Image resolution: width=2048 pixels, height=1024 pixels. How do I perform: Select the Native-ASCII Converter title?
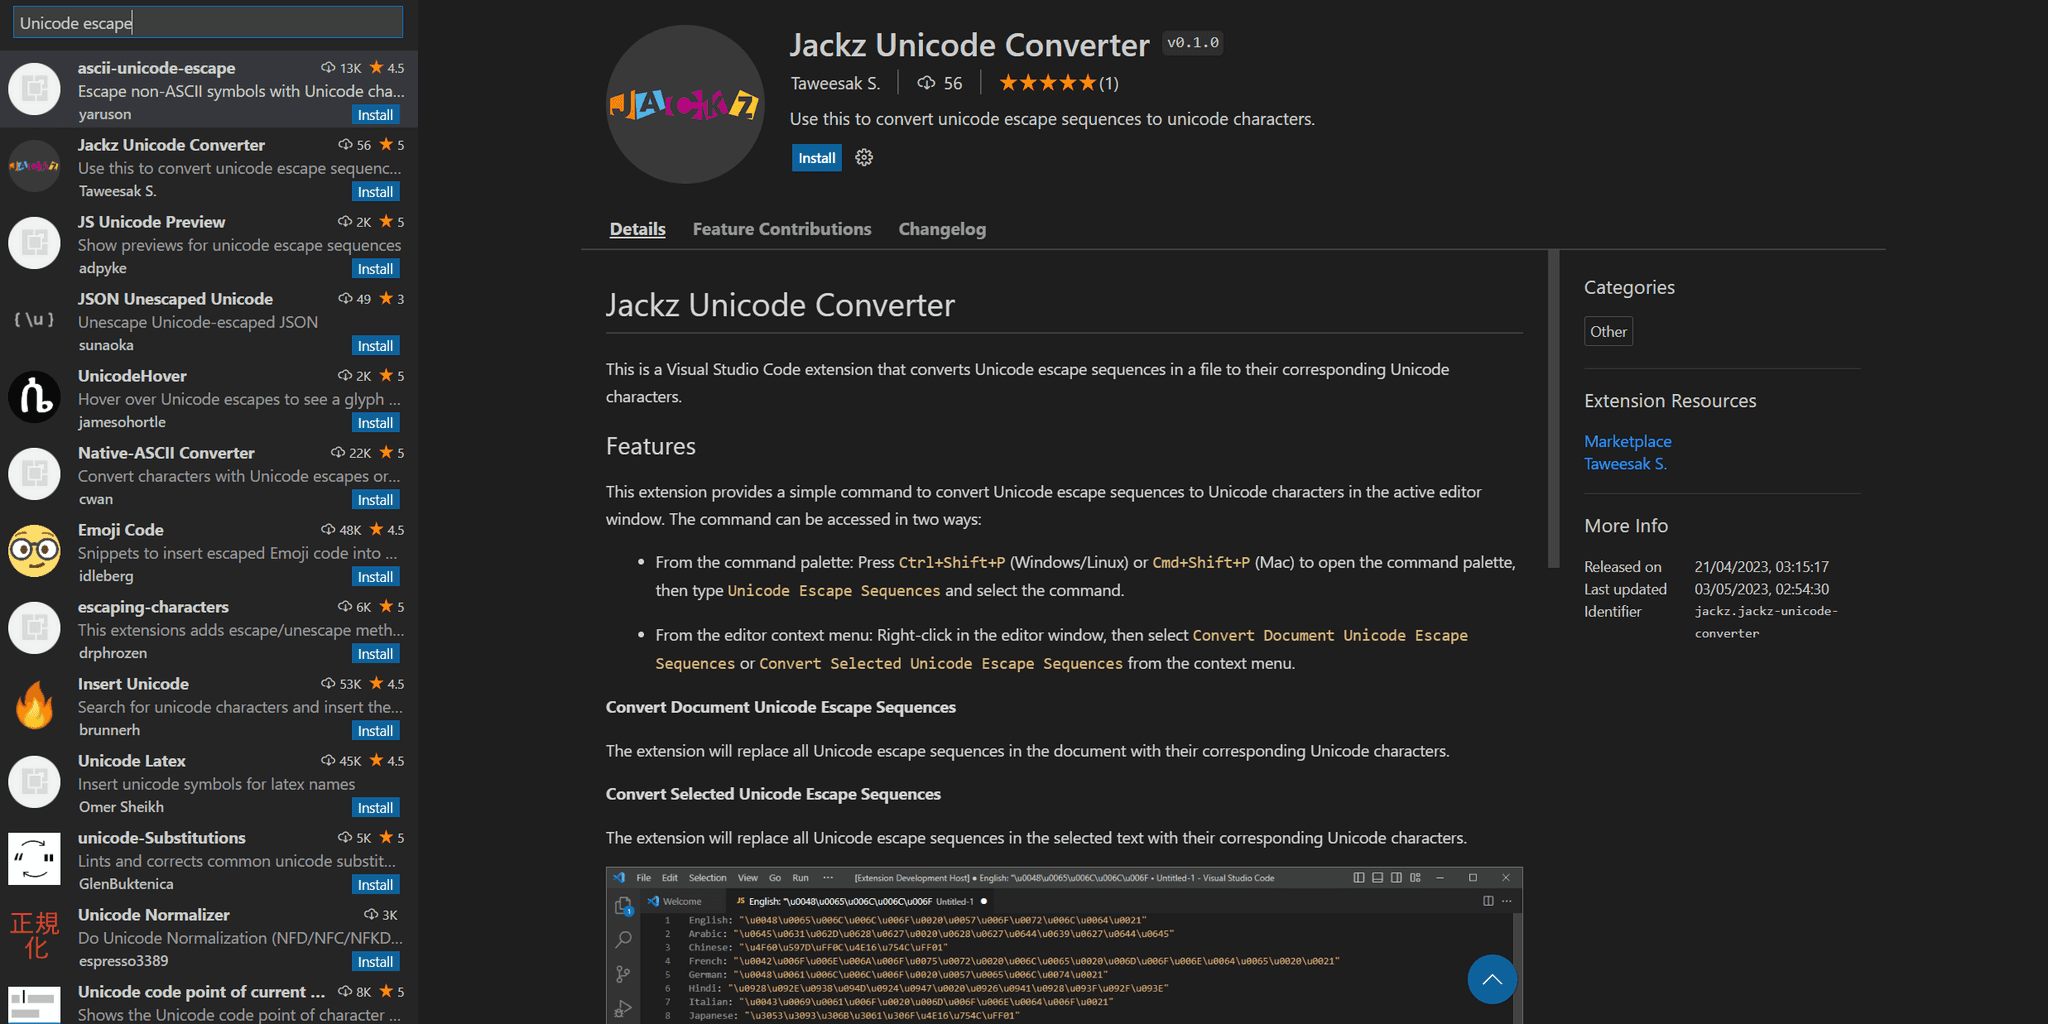tap(166, 453)
